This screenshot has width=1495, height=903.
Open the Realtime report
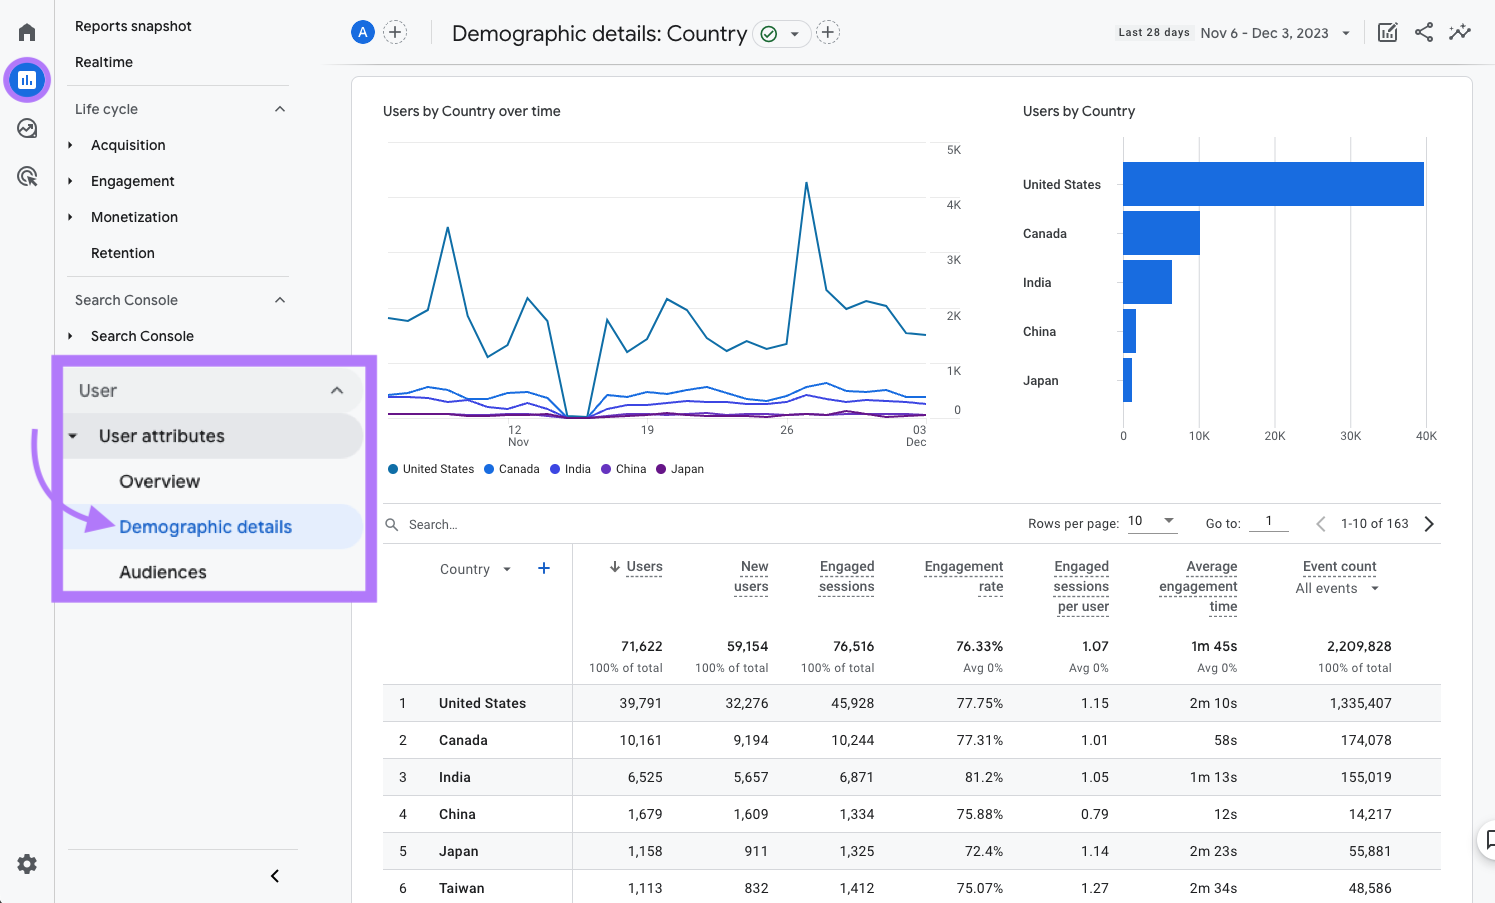[103, 62]
